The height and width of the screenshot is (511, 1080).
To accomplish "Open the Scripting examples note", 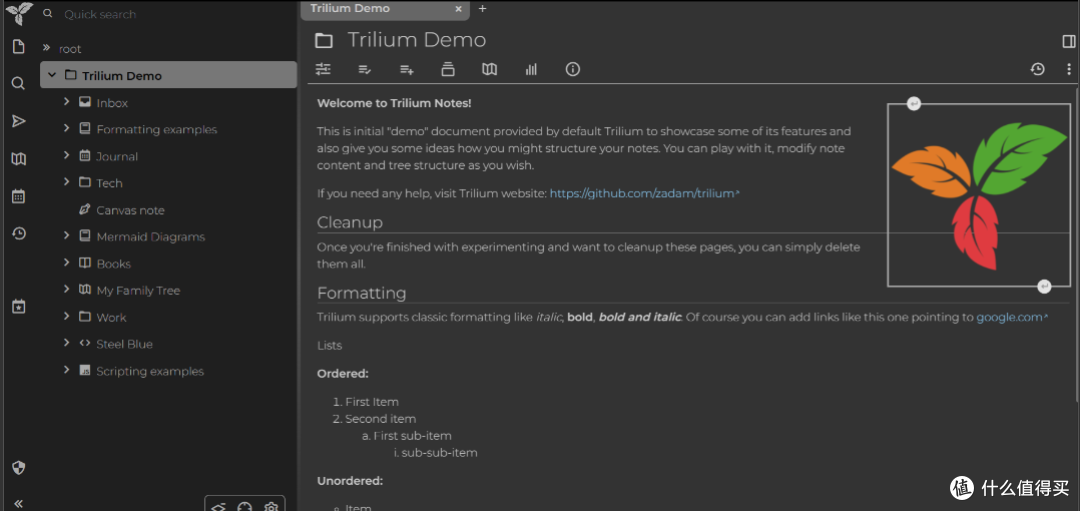I will pyautogui.click(x=150, y=371).
